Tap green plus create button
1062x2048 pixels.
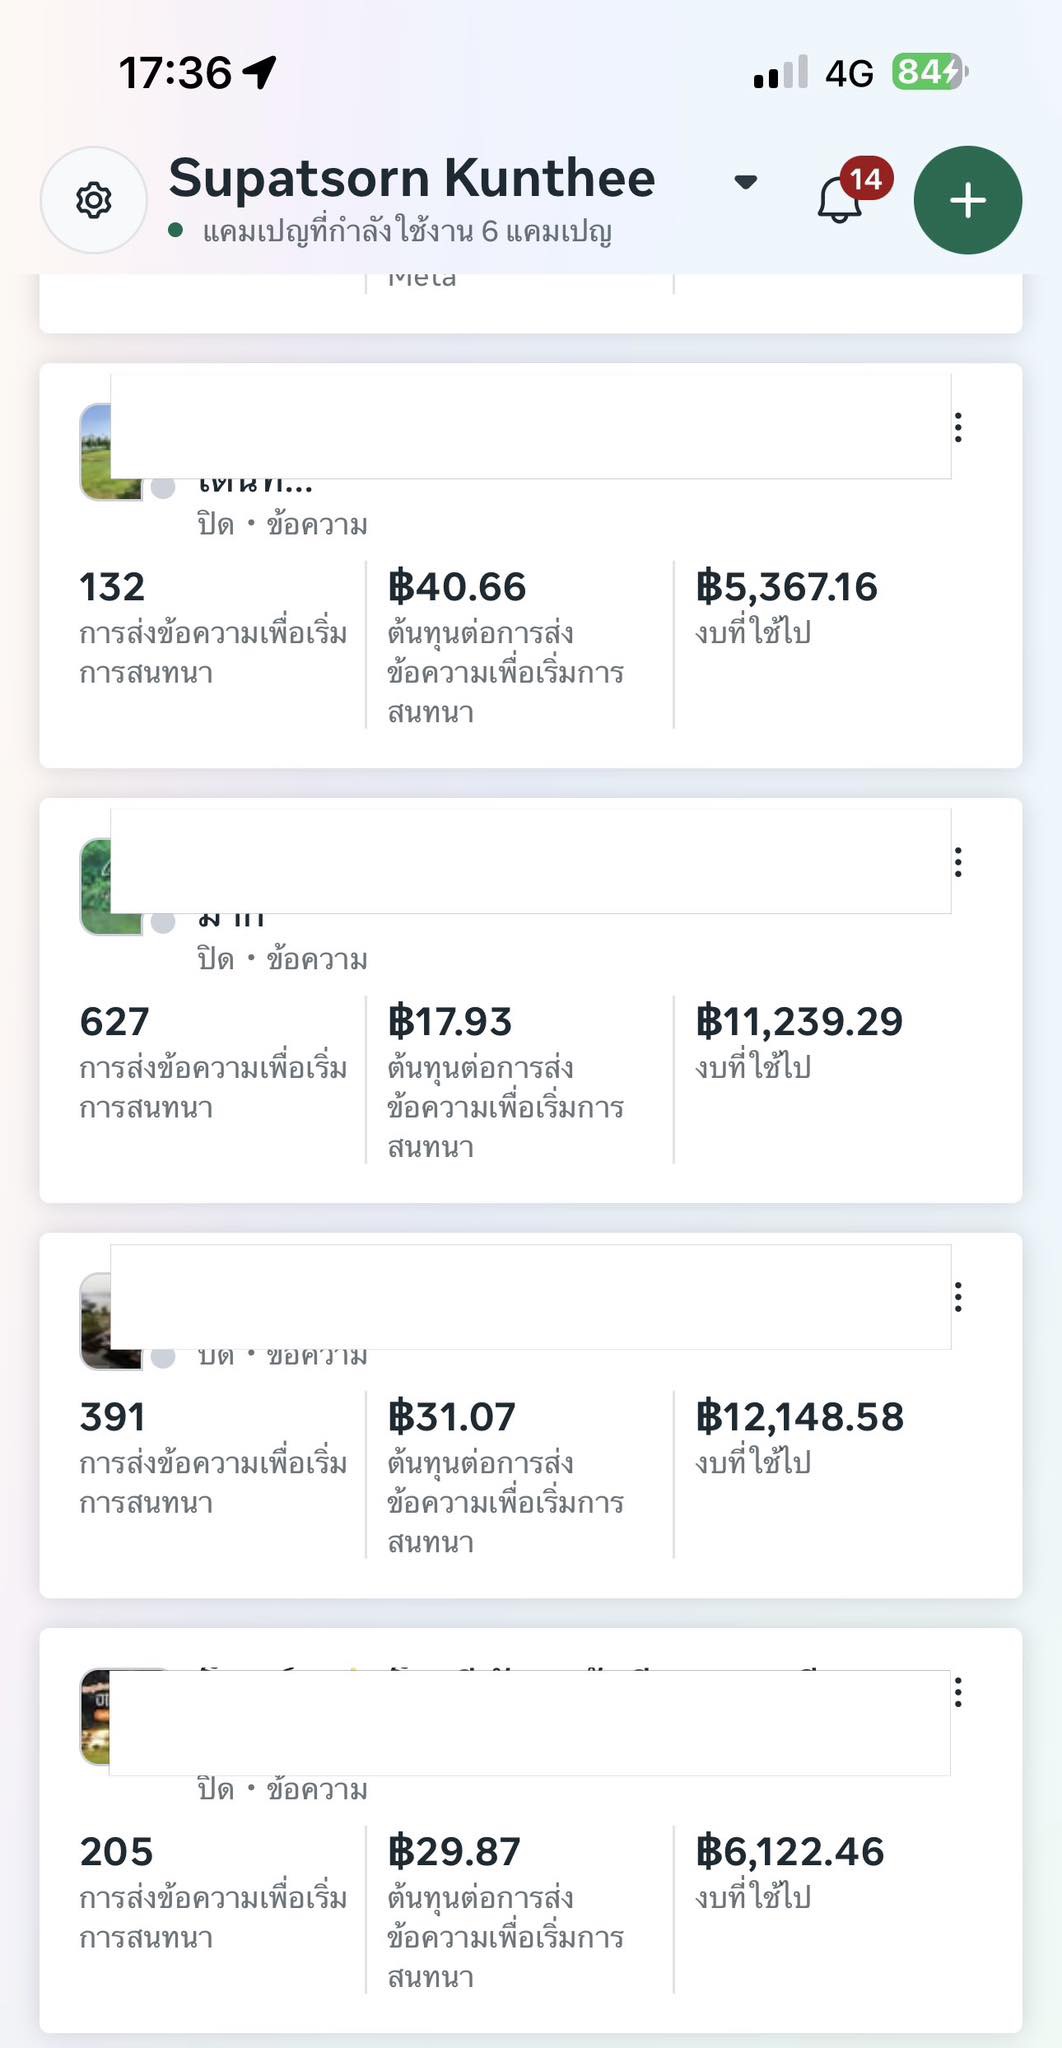(x=967, y=200)
